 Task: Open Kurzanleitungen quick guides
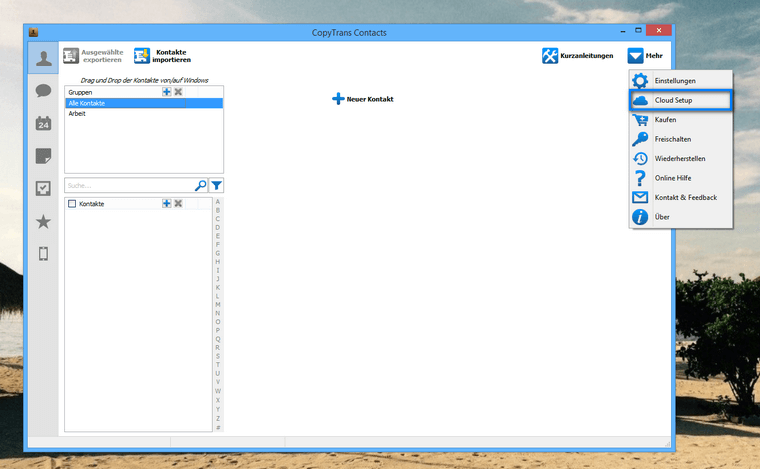pyautogui.click(x=577, y=56)
